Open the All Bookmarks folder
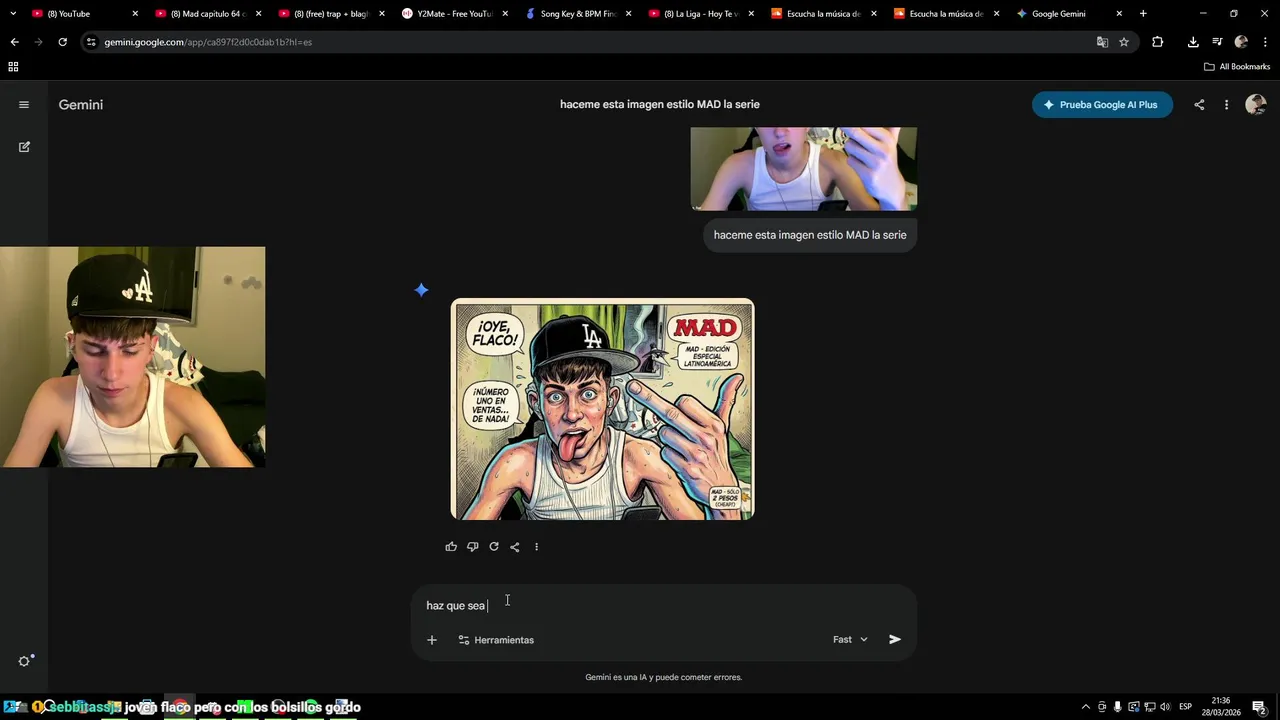This screenshot has width=1280, height=720. [x=1237, y=67]
